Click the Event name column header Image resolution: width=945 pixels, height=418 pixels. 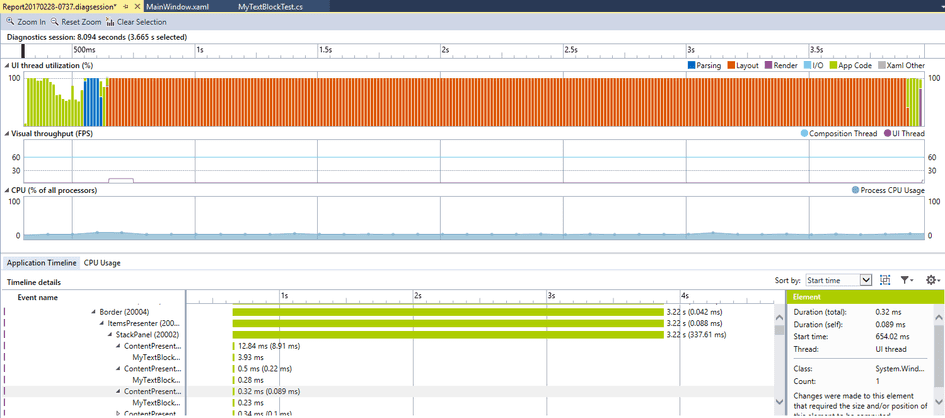(x=37, y=297)
